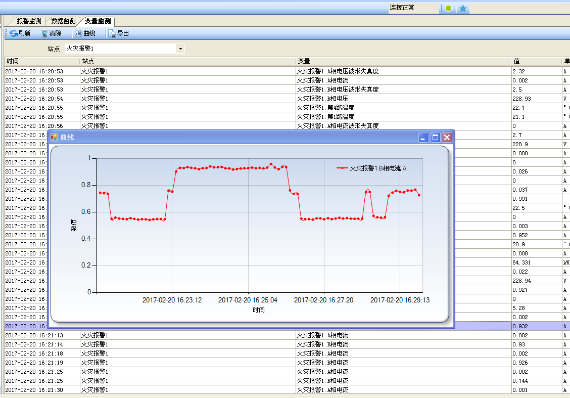Click the 清除 clear button label
Image resolution: width=570 pixels, height=398 pixels.
point(55,33)
